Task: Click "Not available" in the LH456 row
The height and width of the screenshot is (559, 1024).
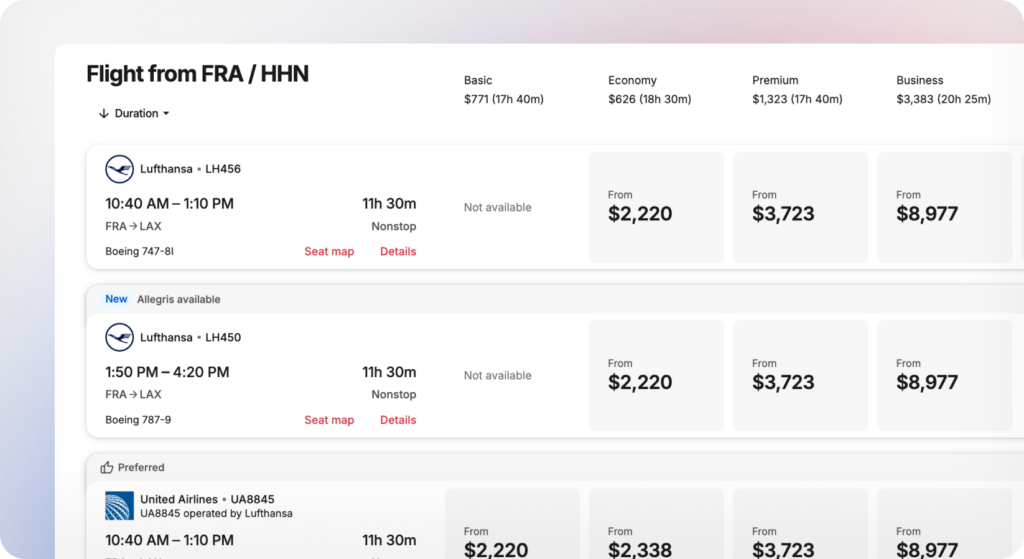Action: point(498,208)
